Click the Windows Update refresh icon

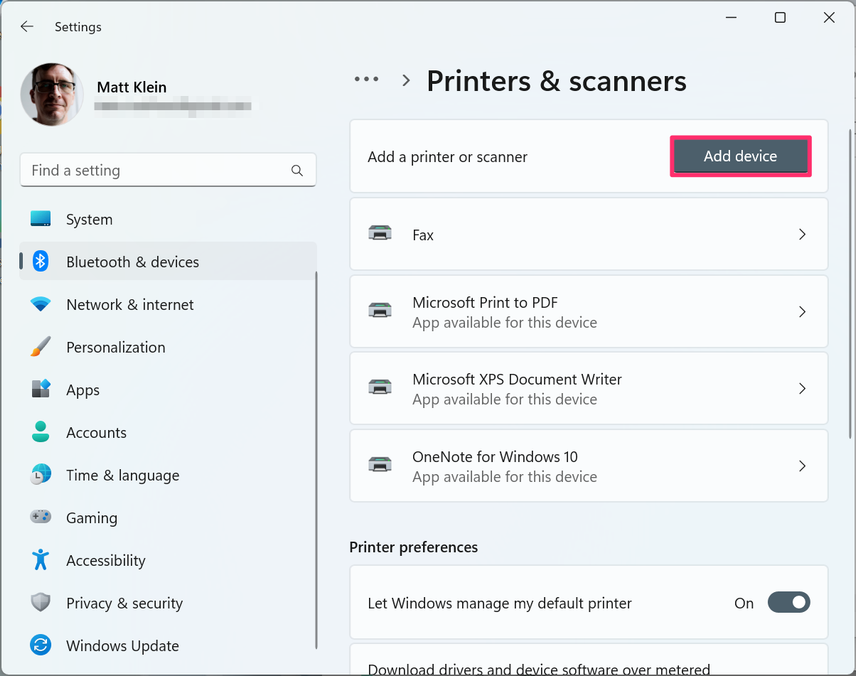click(40, 645)
